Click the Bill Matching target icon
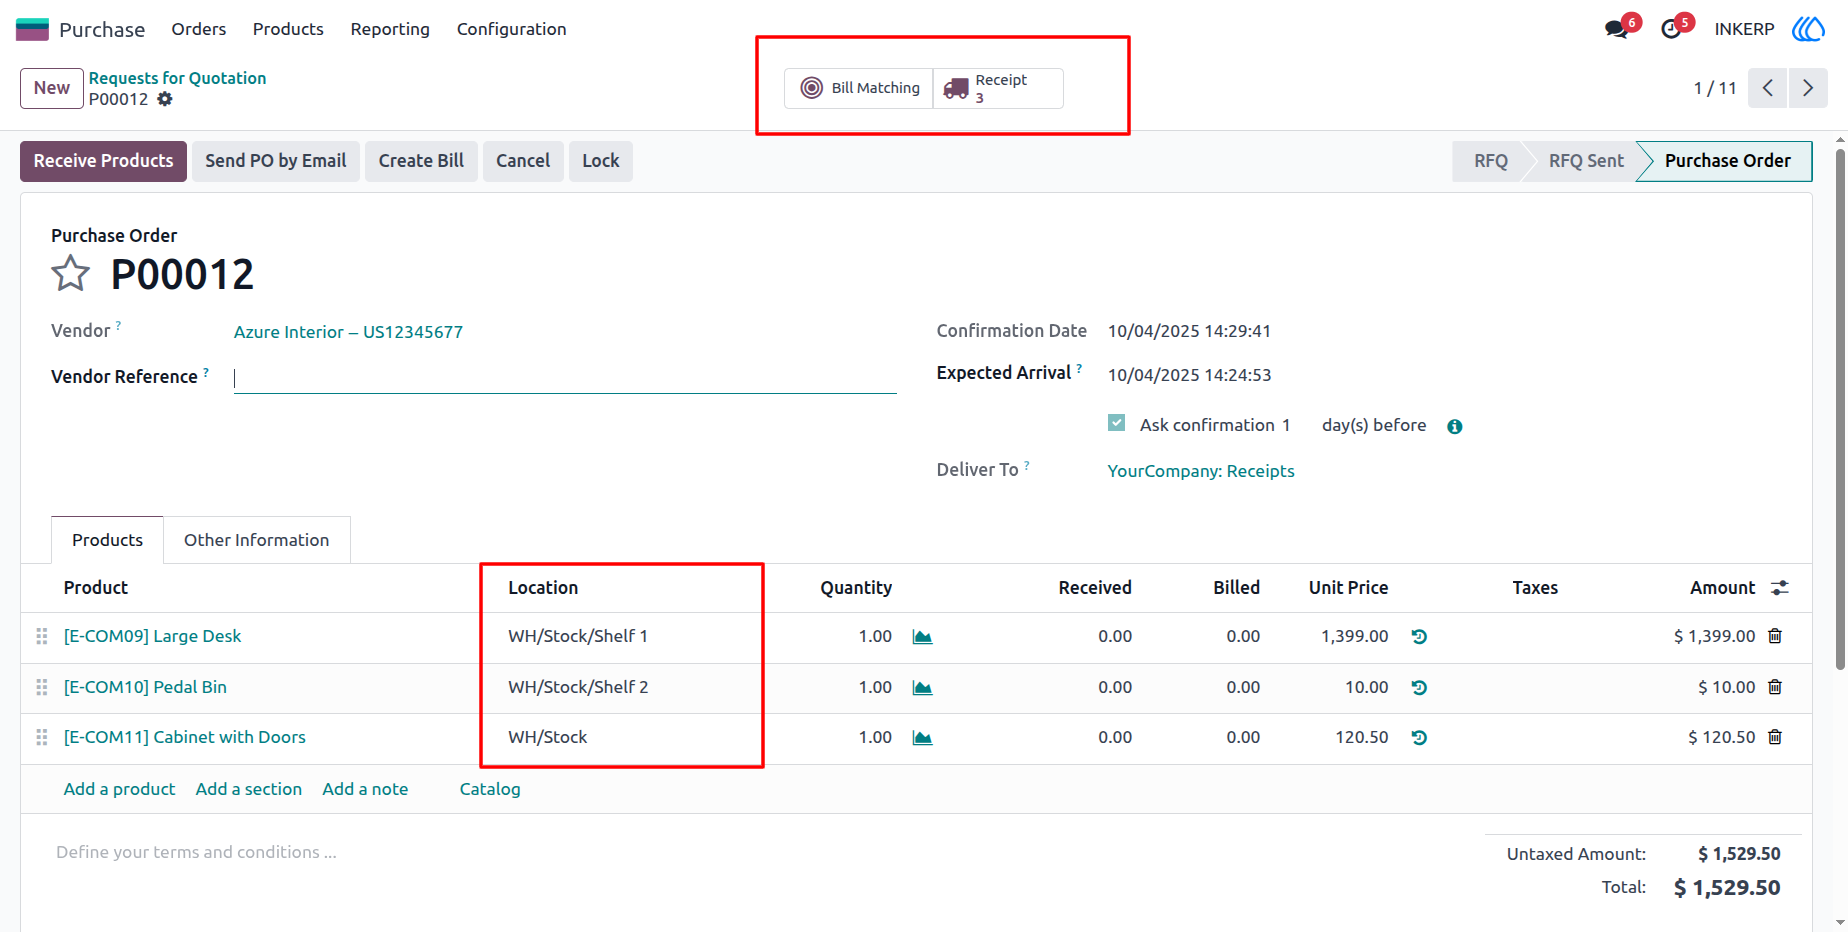 coord(812,88)
